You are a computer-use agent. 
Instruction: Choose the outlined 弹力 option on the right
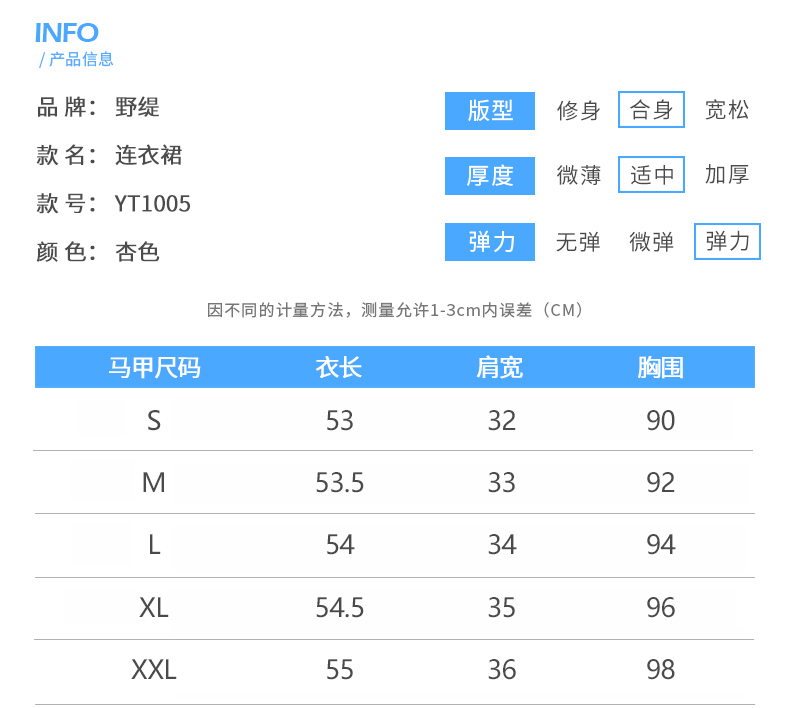(x=727, y=241)
